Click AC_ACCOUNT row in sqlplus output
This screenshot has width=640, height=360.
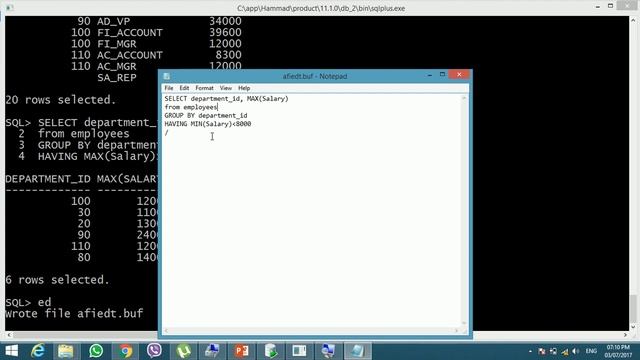156,55
